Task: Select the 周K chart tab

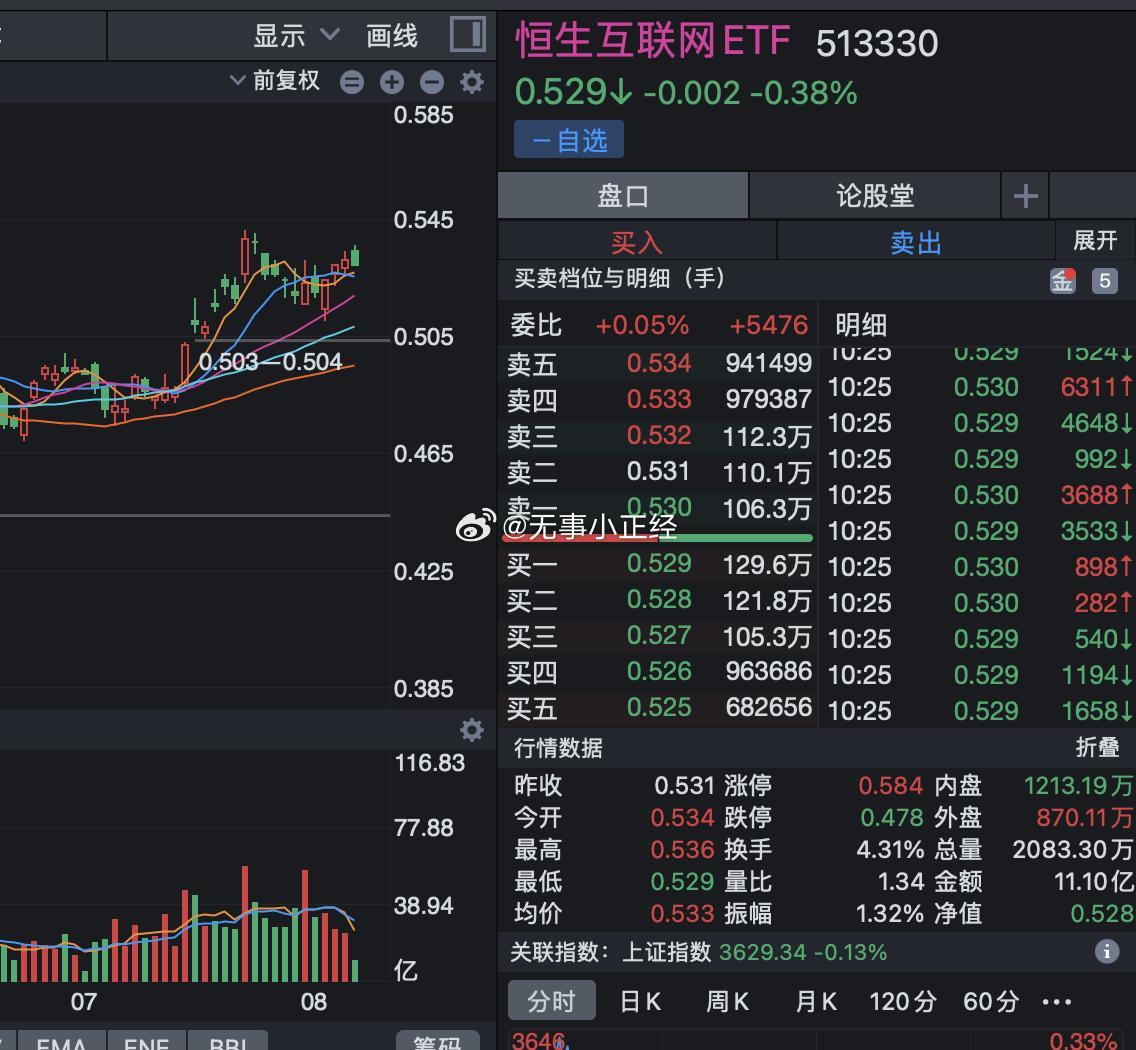Action: point(727,1001)
